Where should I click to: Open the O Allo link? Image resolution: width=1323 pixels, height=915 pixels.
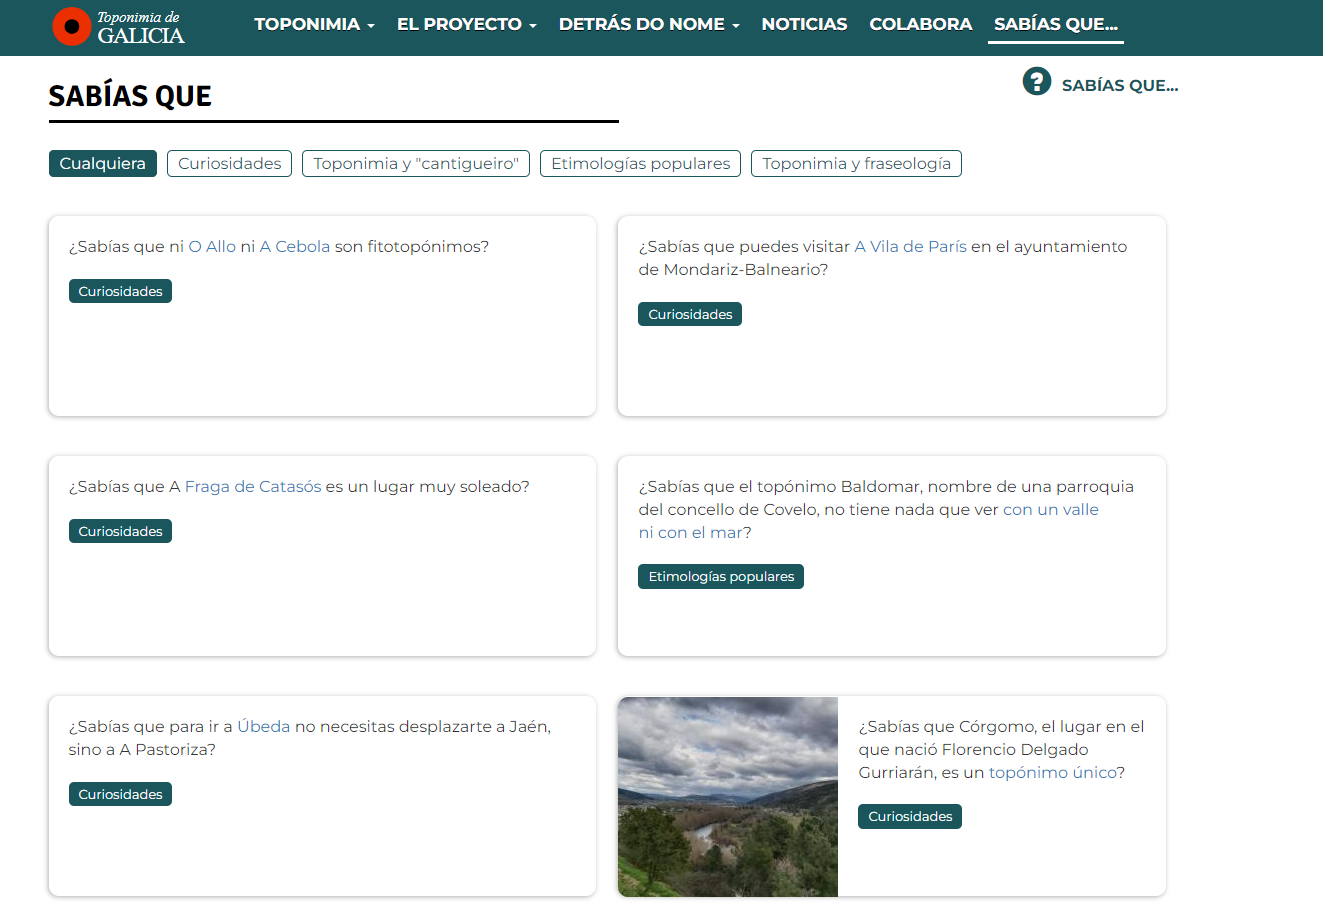pyautogui.click(x=212, y=247)
